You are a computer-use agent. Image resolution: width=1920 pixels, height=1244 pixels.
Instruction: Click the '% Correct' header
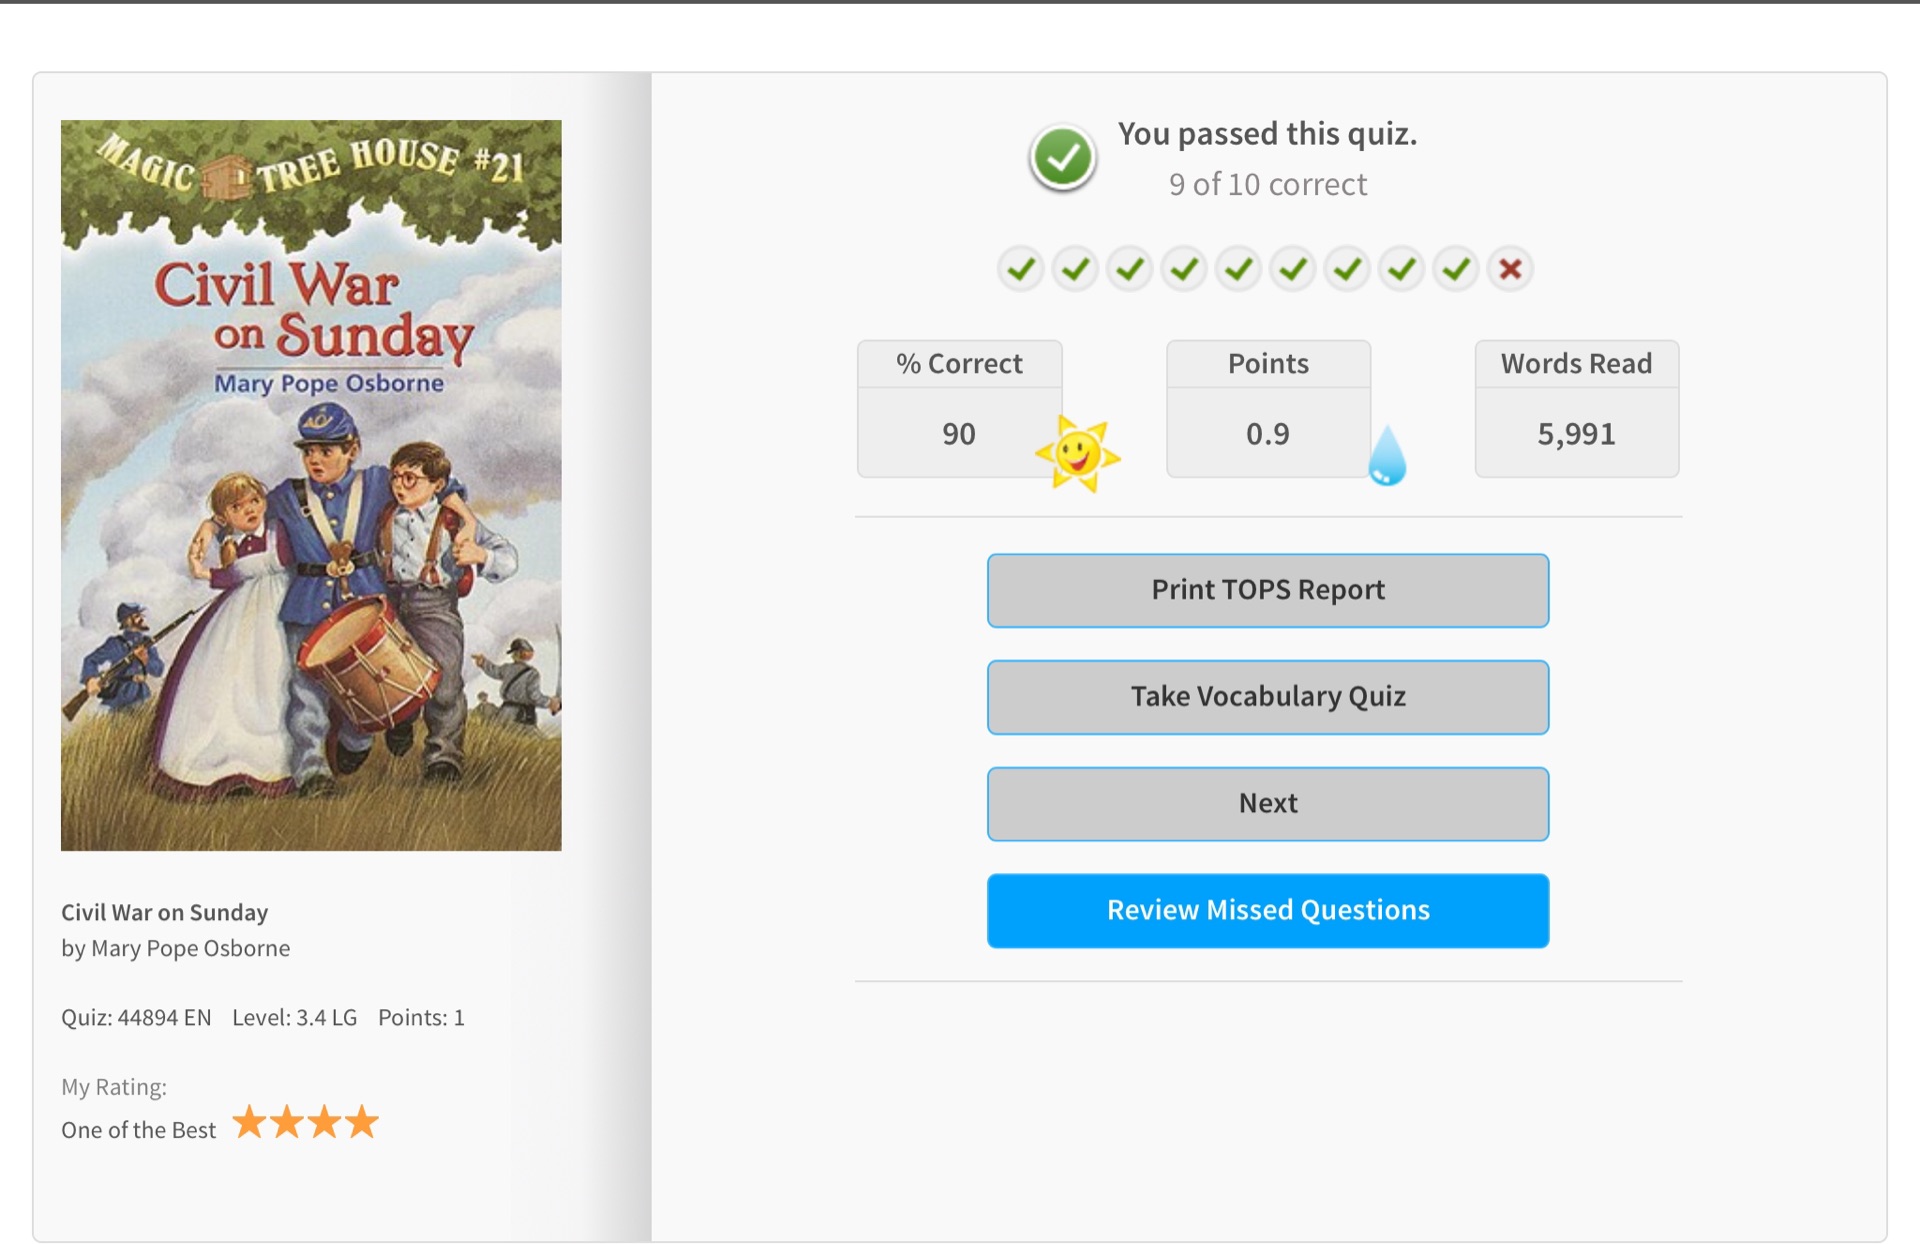pyautogui.click(x=959, y=364)
